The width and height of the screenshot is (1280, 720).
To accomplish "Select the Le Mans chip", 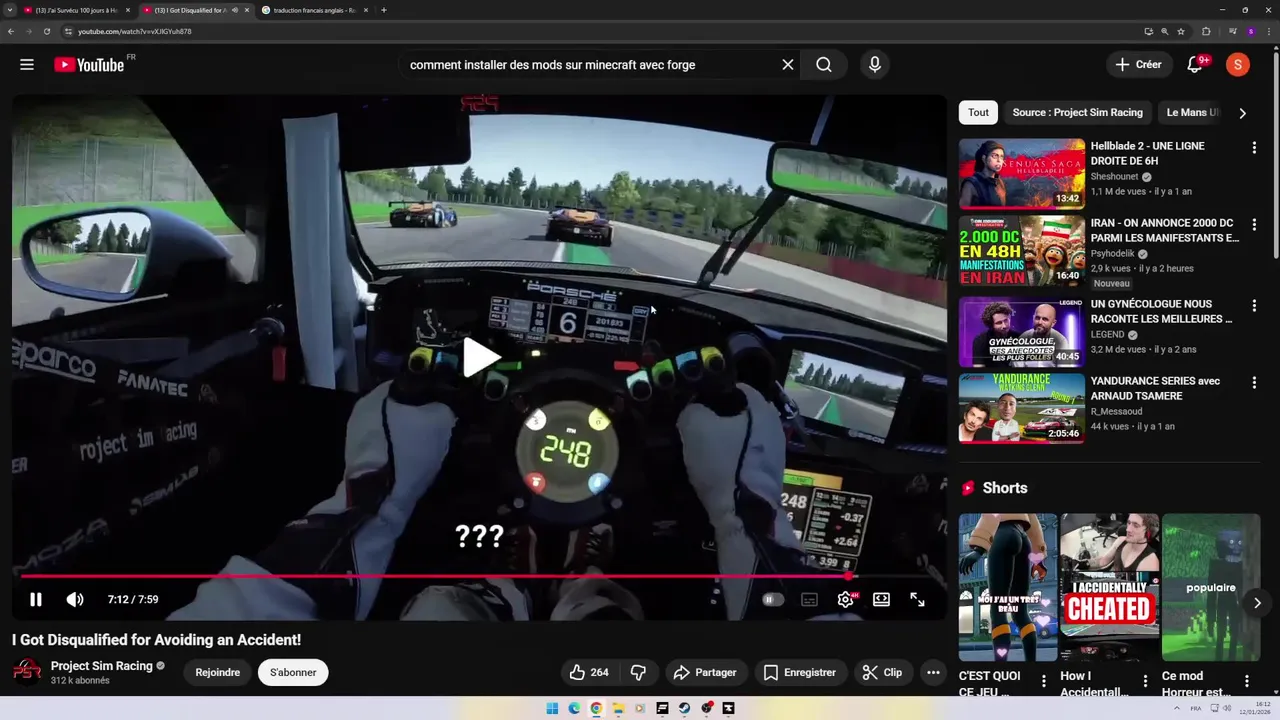I will pyautogui.click(x=1192, y=113).
